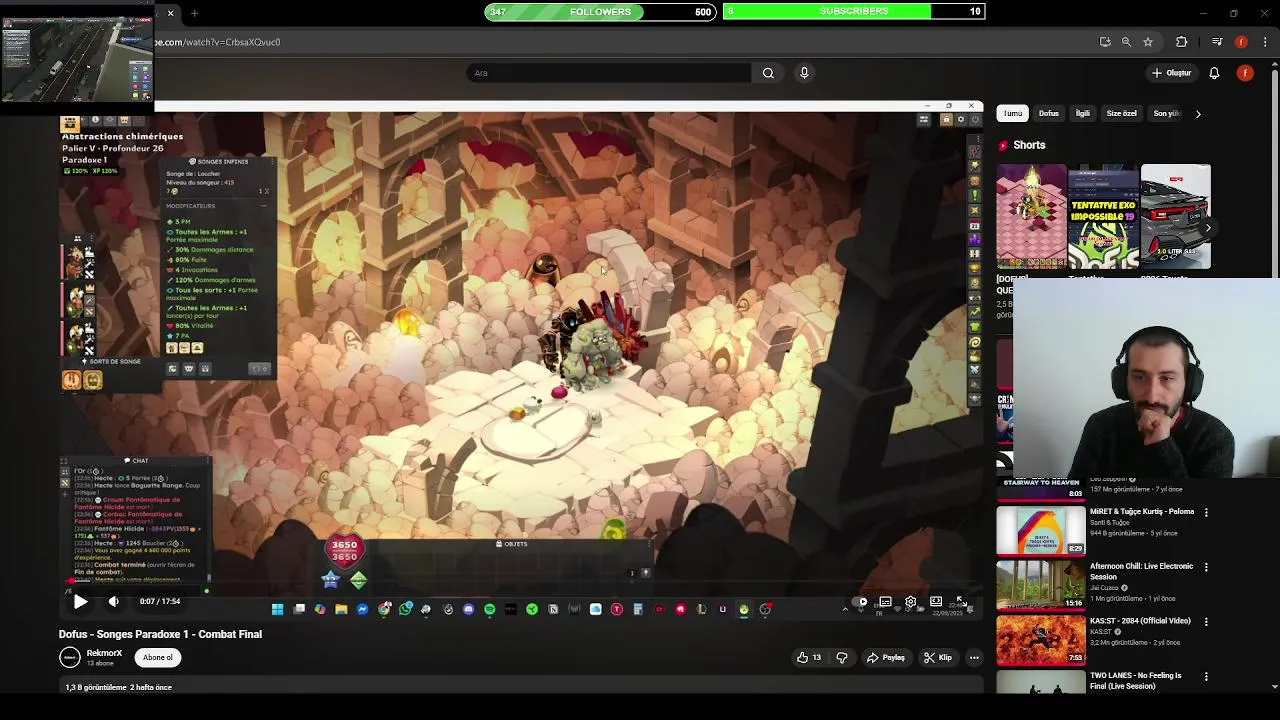
Task: Toggle autoplay switch in player
Action: tap(862, 602)
